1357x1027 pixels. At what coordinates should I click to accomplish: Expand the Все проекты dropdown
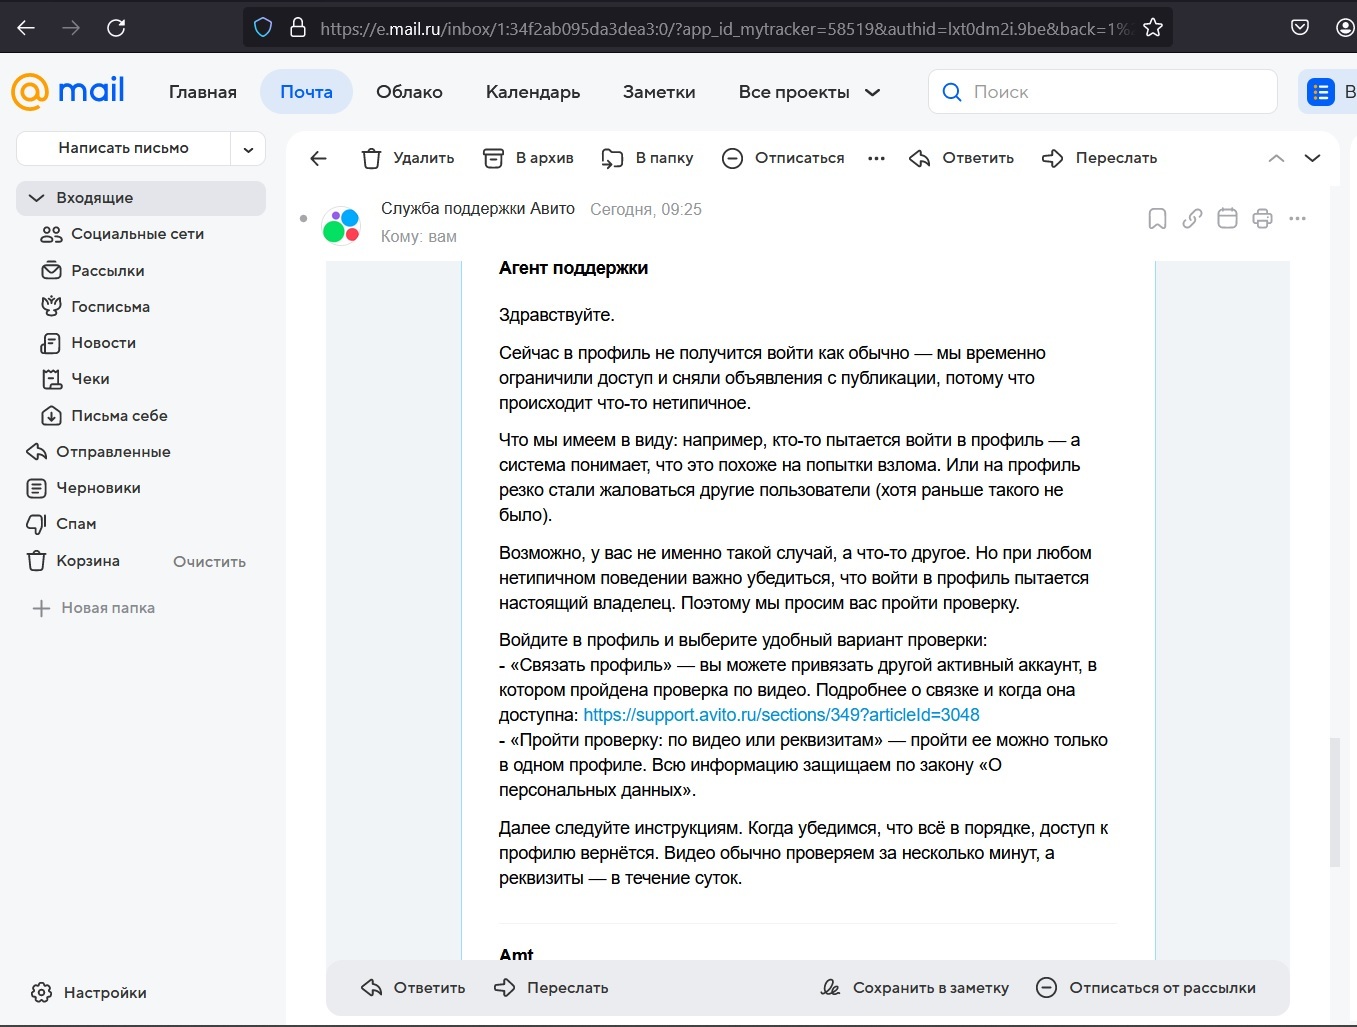coord(809,92)
